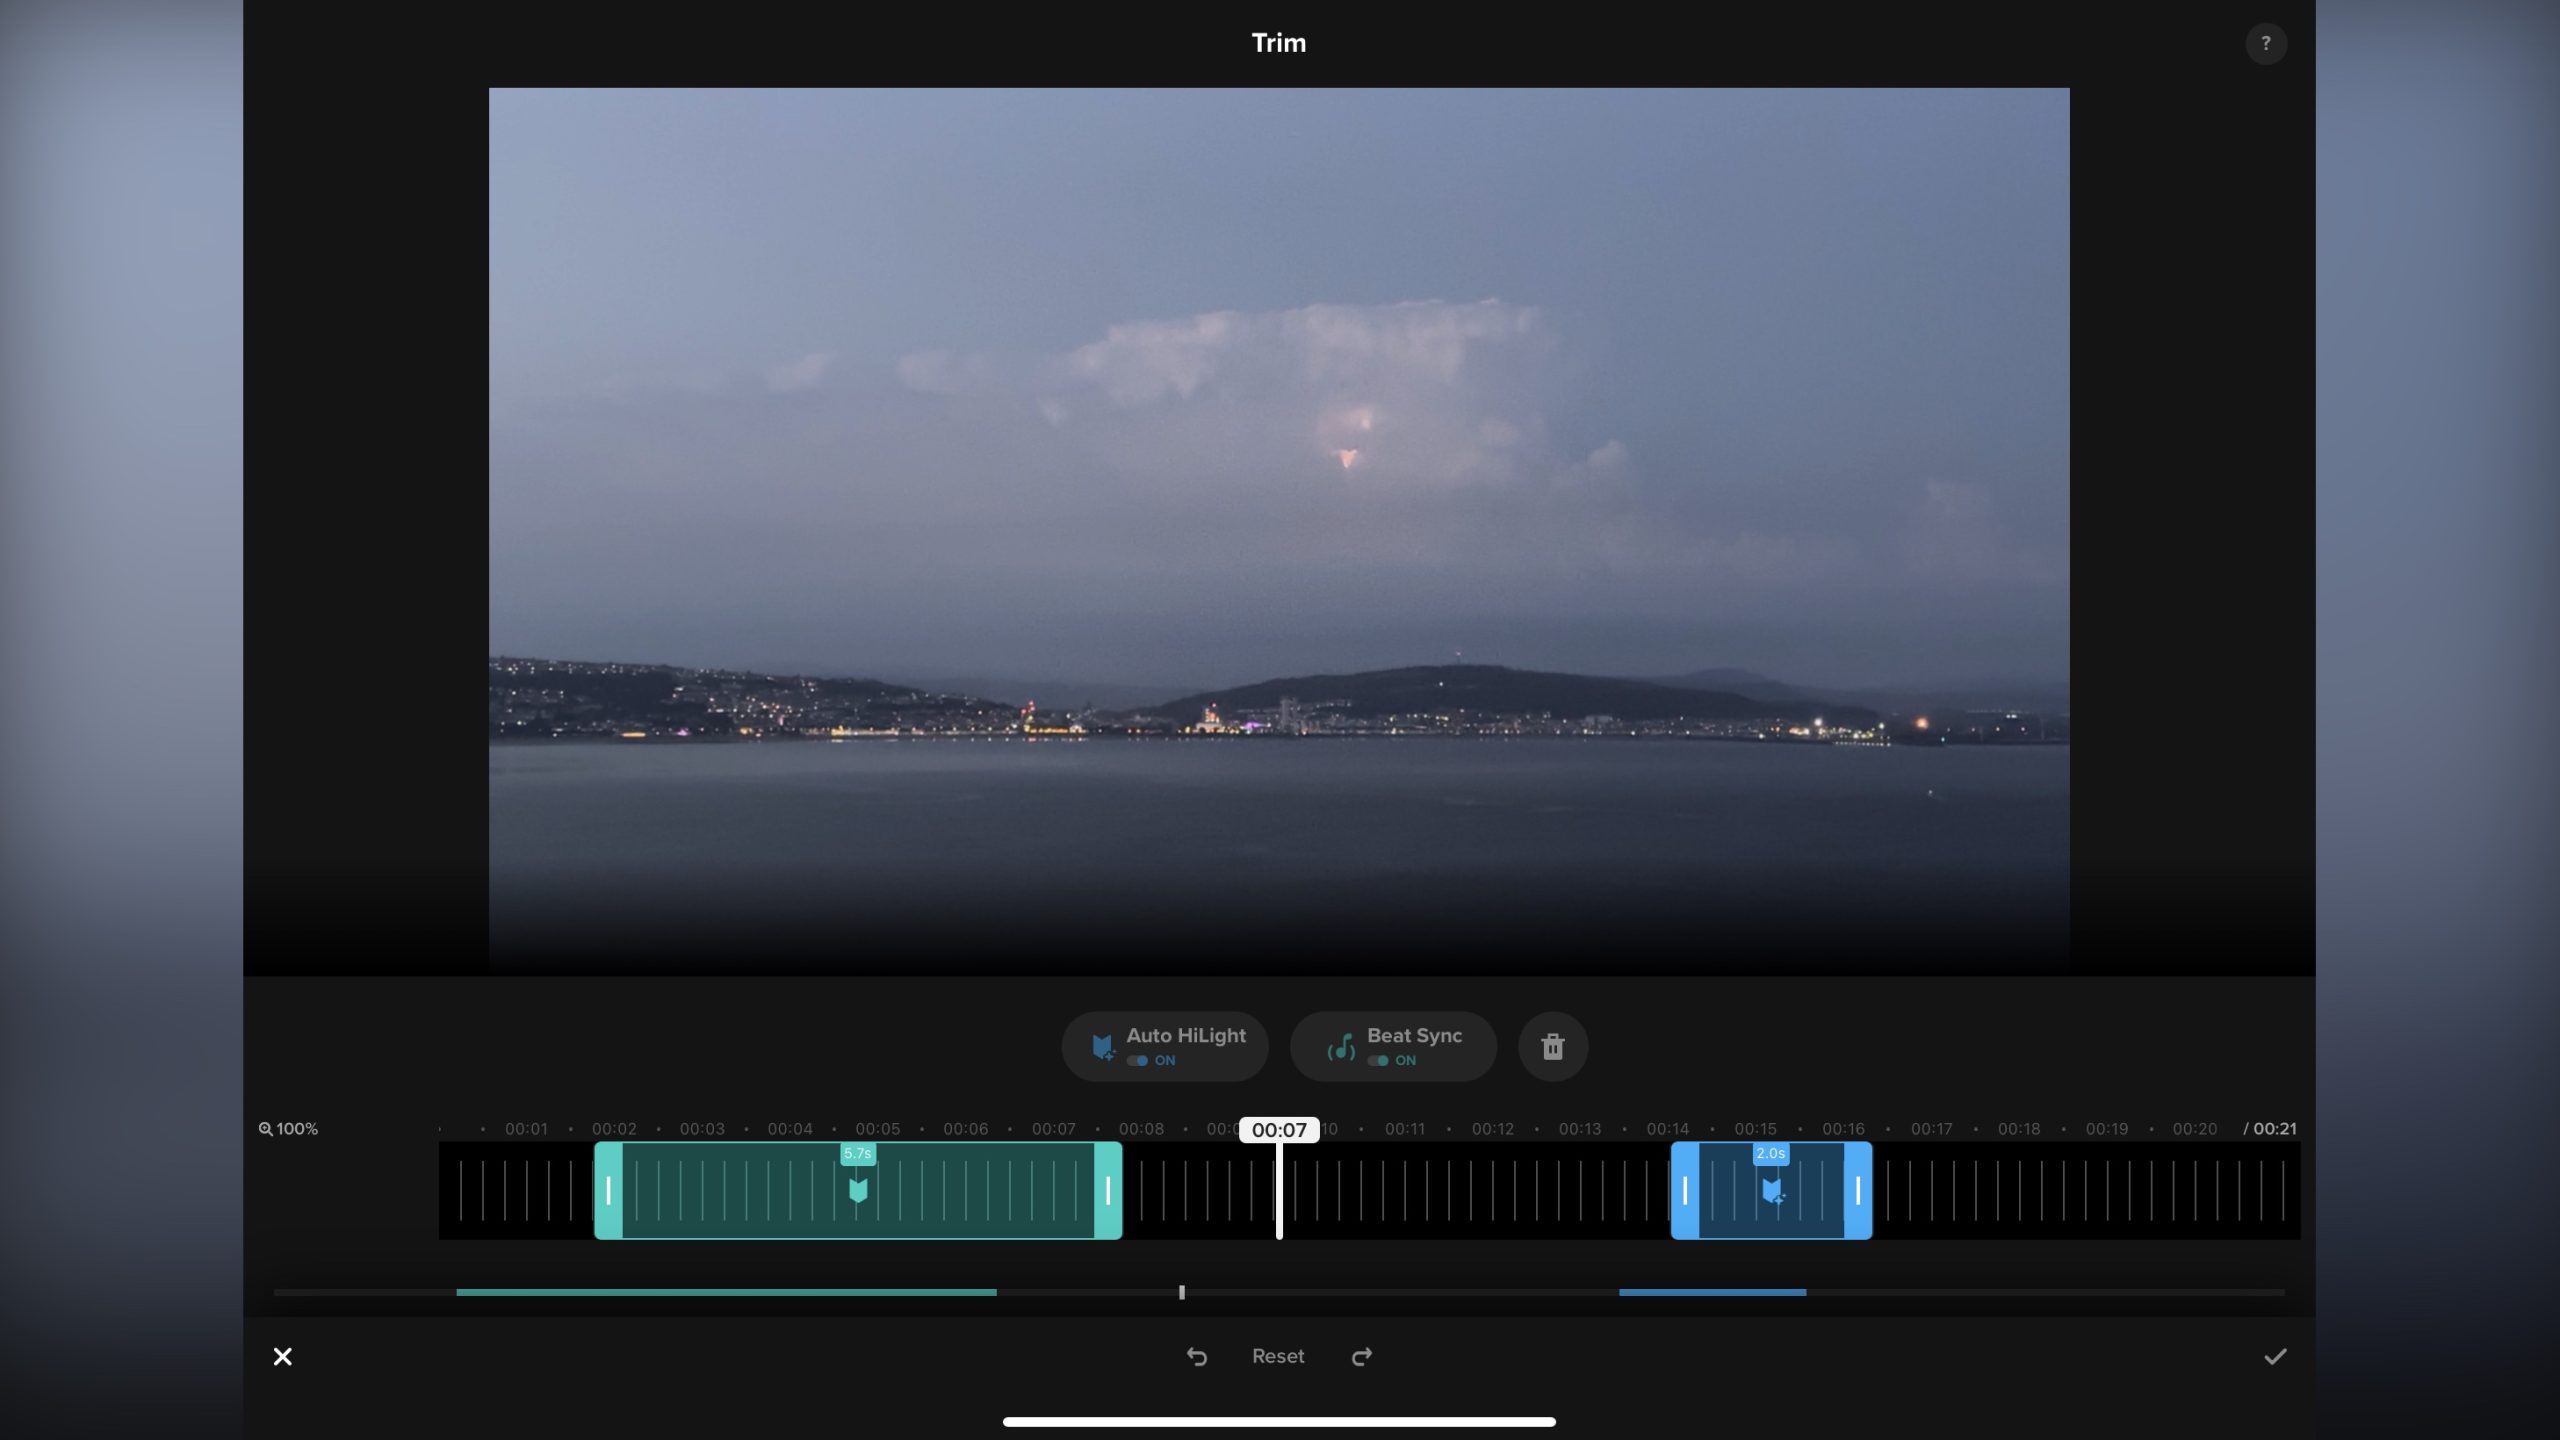The height and width of the screenshot is (1440, 2560).
Task: Click right handle of teal segment
Action: click(1108, 1191)
